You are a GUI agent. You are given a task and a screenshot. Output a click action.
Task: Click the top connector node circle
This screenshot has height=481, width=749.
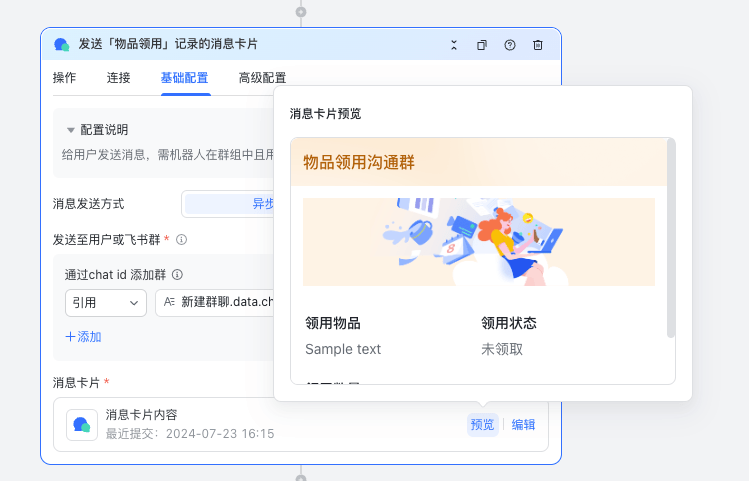coord(301,12)
